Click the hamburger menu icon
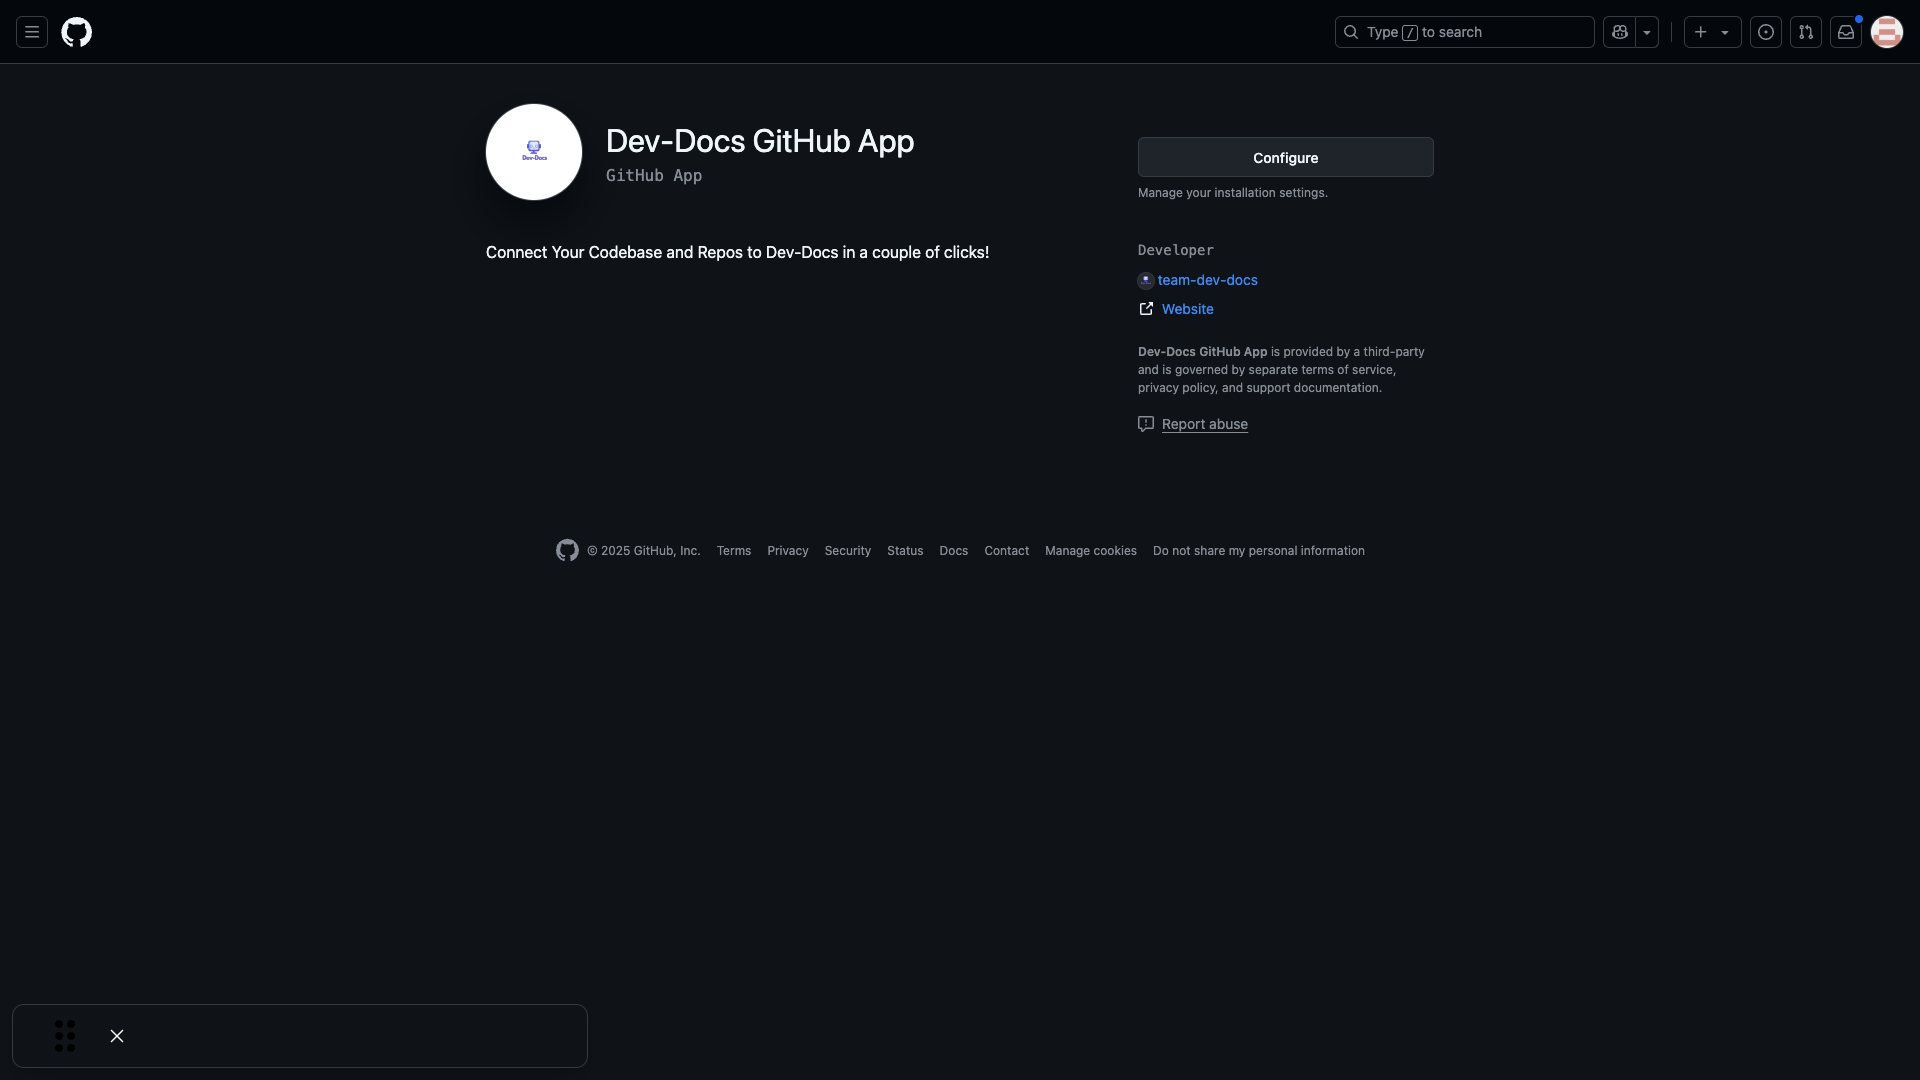1920x1080 pixels. (x=32, y=32)
